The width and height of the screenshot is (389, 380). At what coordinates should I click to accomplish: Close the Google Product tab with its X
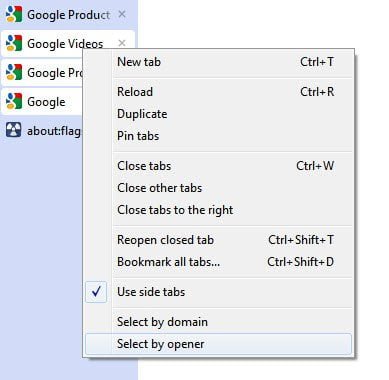click(x=122, y=14)
